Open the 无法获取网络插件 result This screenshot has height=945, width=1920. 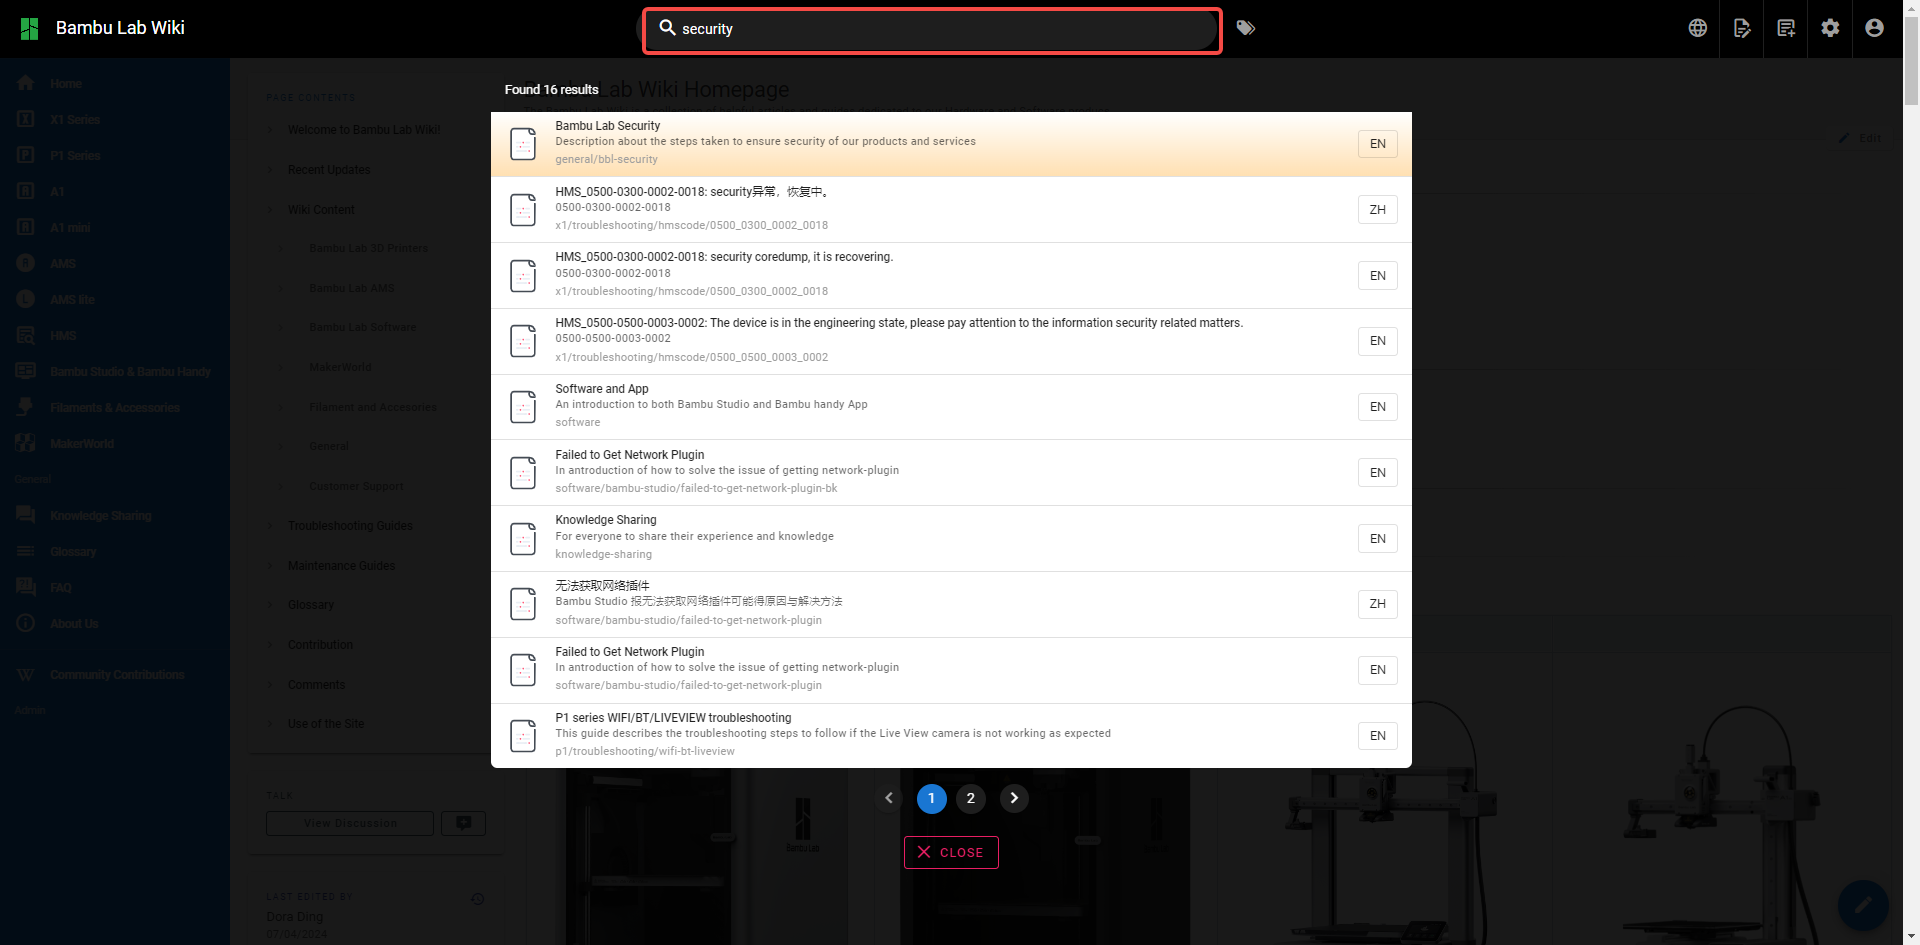coord(951,604)
